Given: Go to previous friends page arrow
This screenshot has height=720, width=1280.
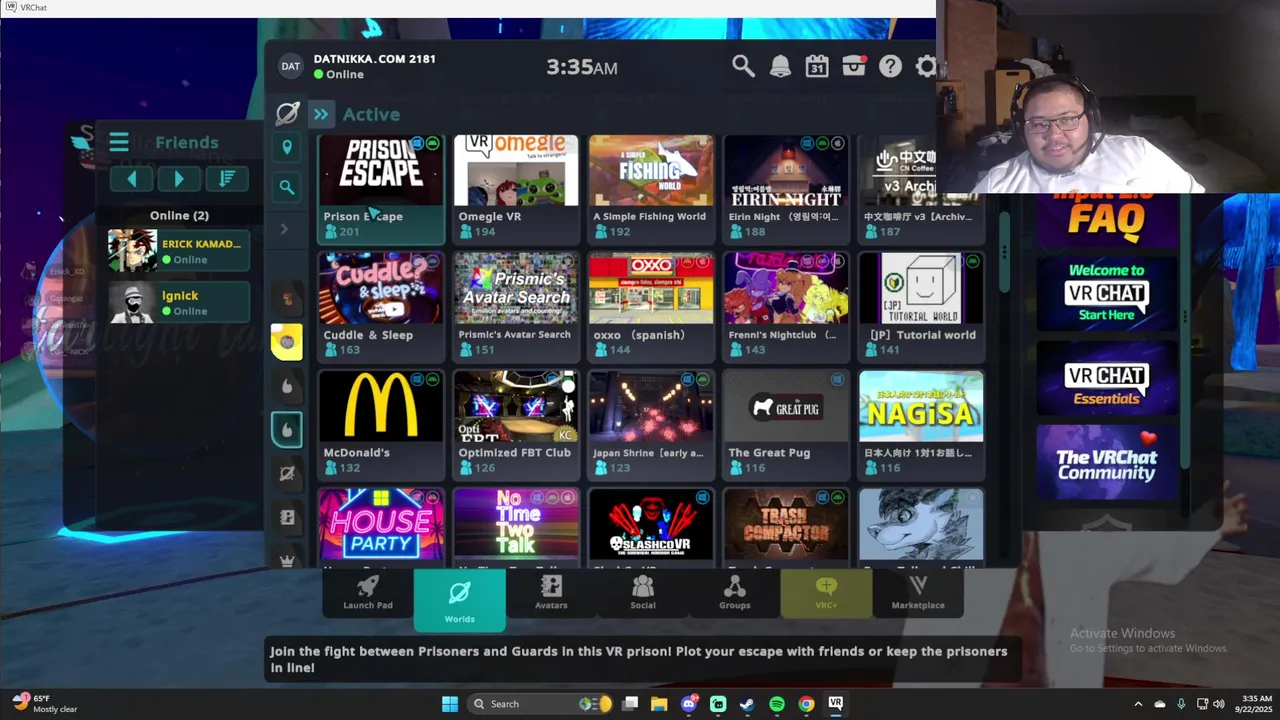Looking at the screenshot, I should [x=131, y=179].
